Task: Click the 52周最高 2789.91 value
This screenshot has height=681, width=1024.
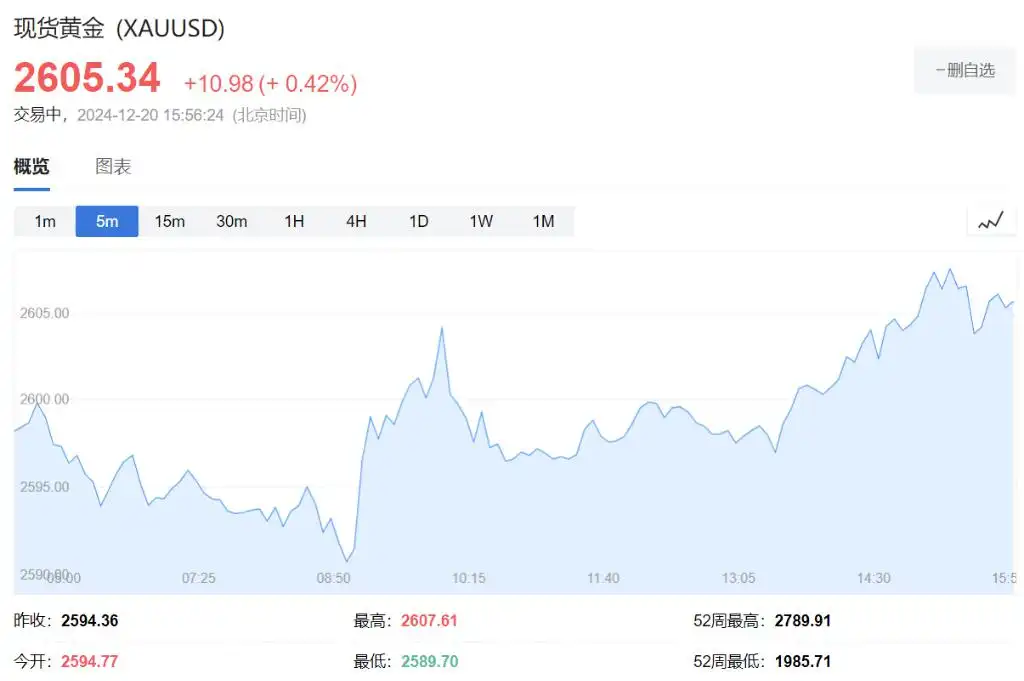Action: coord(802,621)
